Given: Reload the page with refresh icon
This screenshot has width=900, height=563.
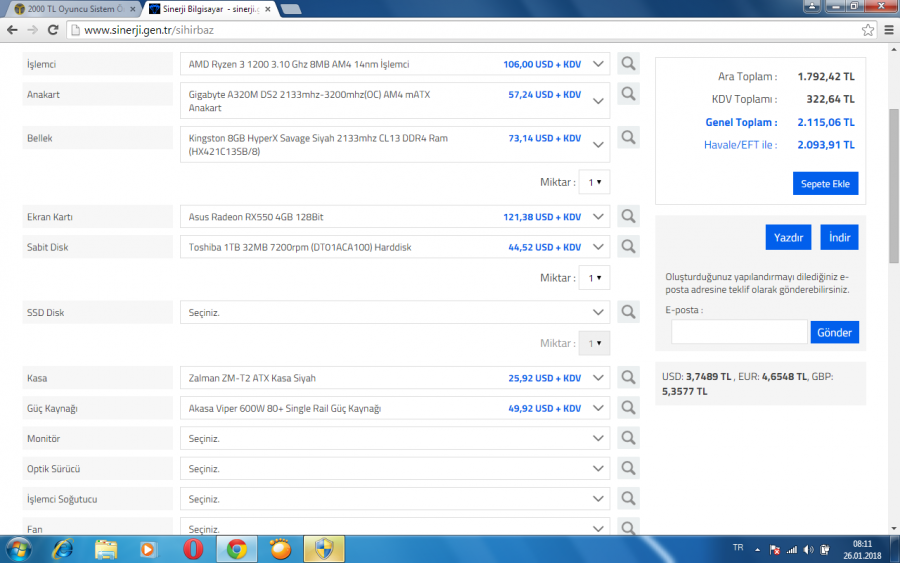Looking at the screenshot, I should 53,30.
